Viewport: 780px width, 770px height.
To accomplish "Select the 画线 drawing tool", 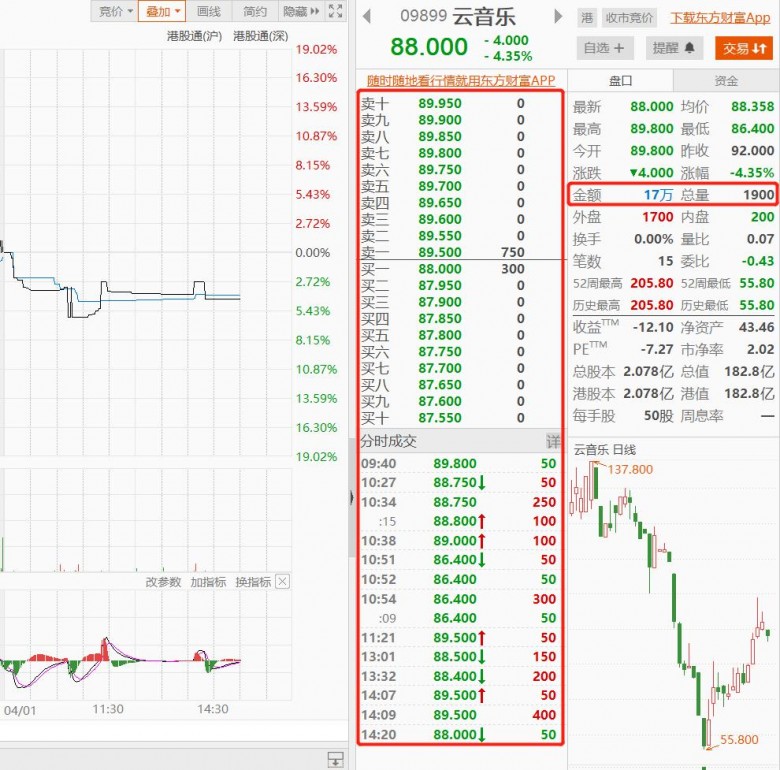I will point(208,11).
